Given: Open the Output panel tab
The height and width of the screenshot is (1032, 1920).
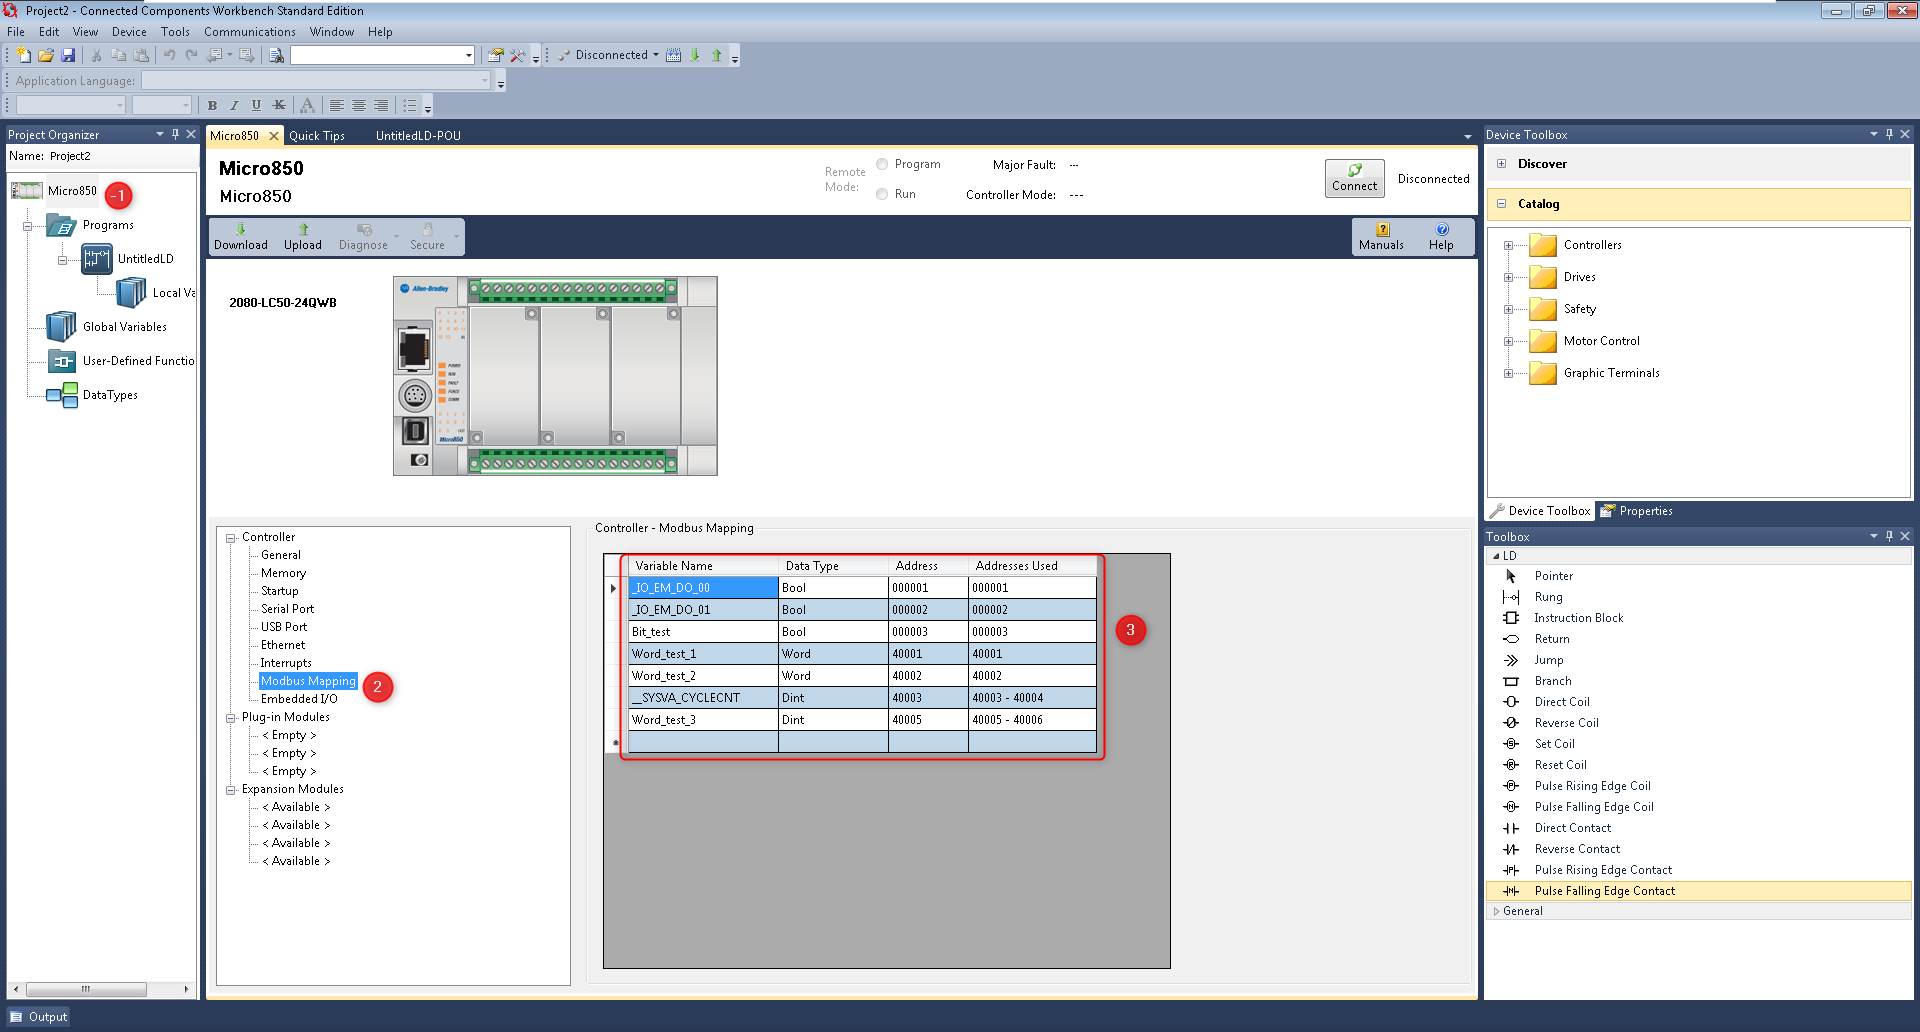Looking at the screenshot, I should [x=39, y=1017].
